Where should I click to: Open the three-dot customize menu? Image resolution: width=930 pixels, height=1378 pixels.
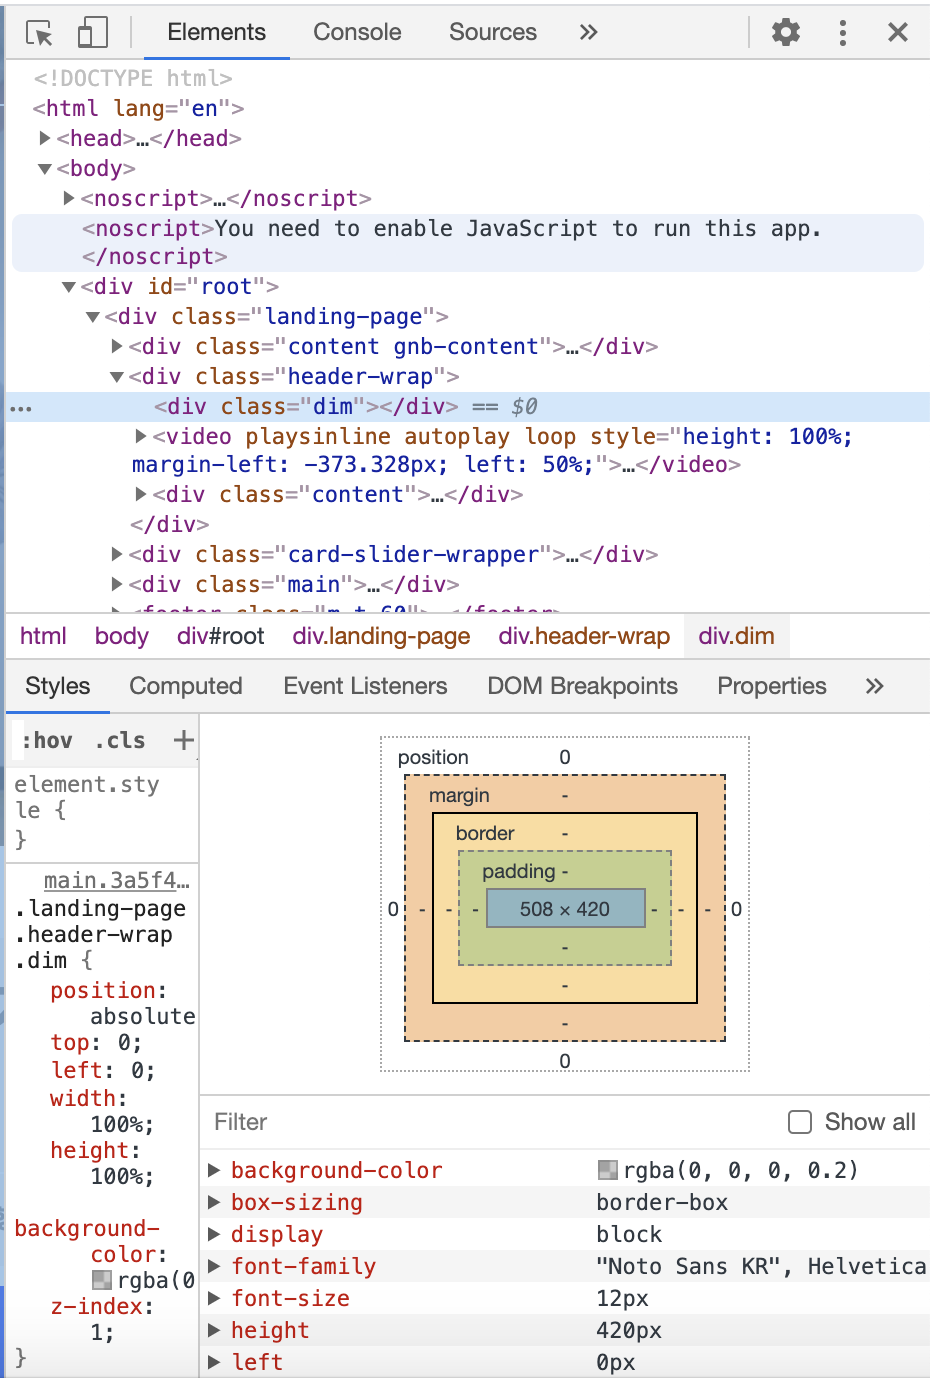coord(843,32)
